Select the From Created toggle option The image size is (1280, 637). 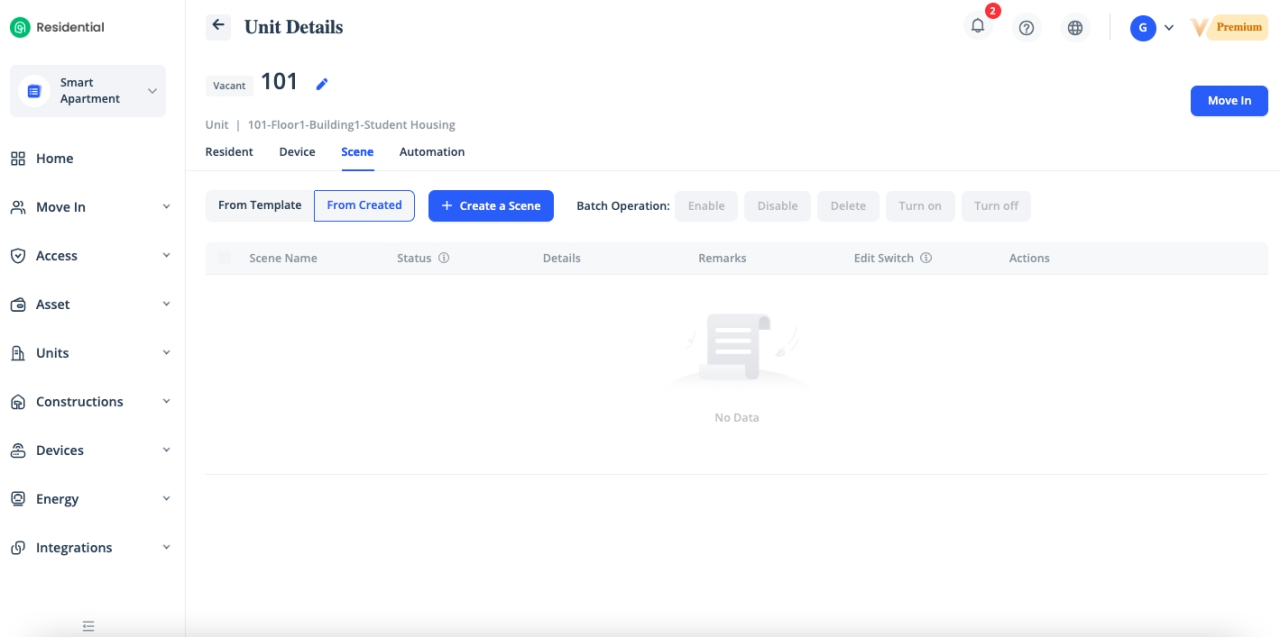364,205
